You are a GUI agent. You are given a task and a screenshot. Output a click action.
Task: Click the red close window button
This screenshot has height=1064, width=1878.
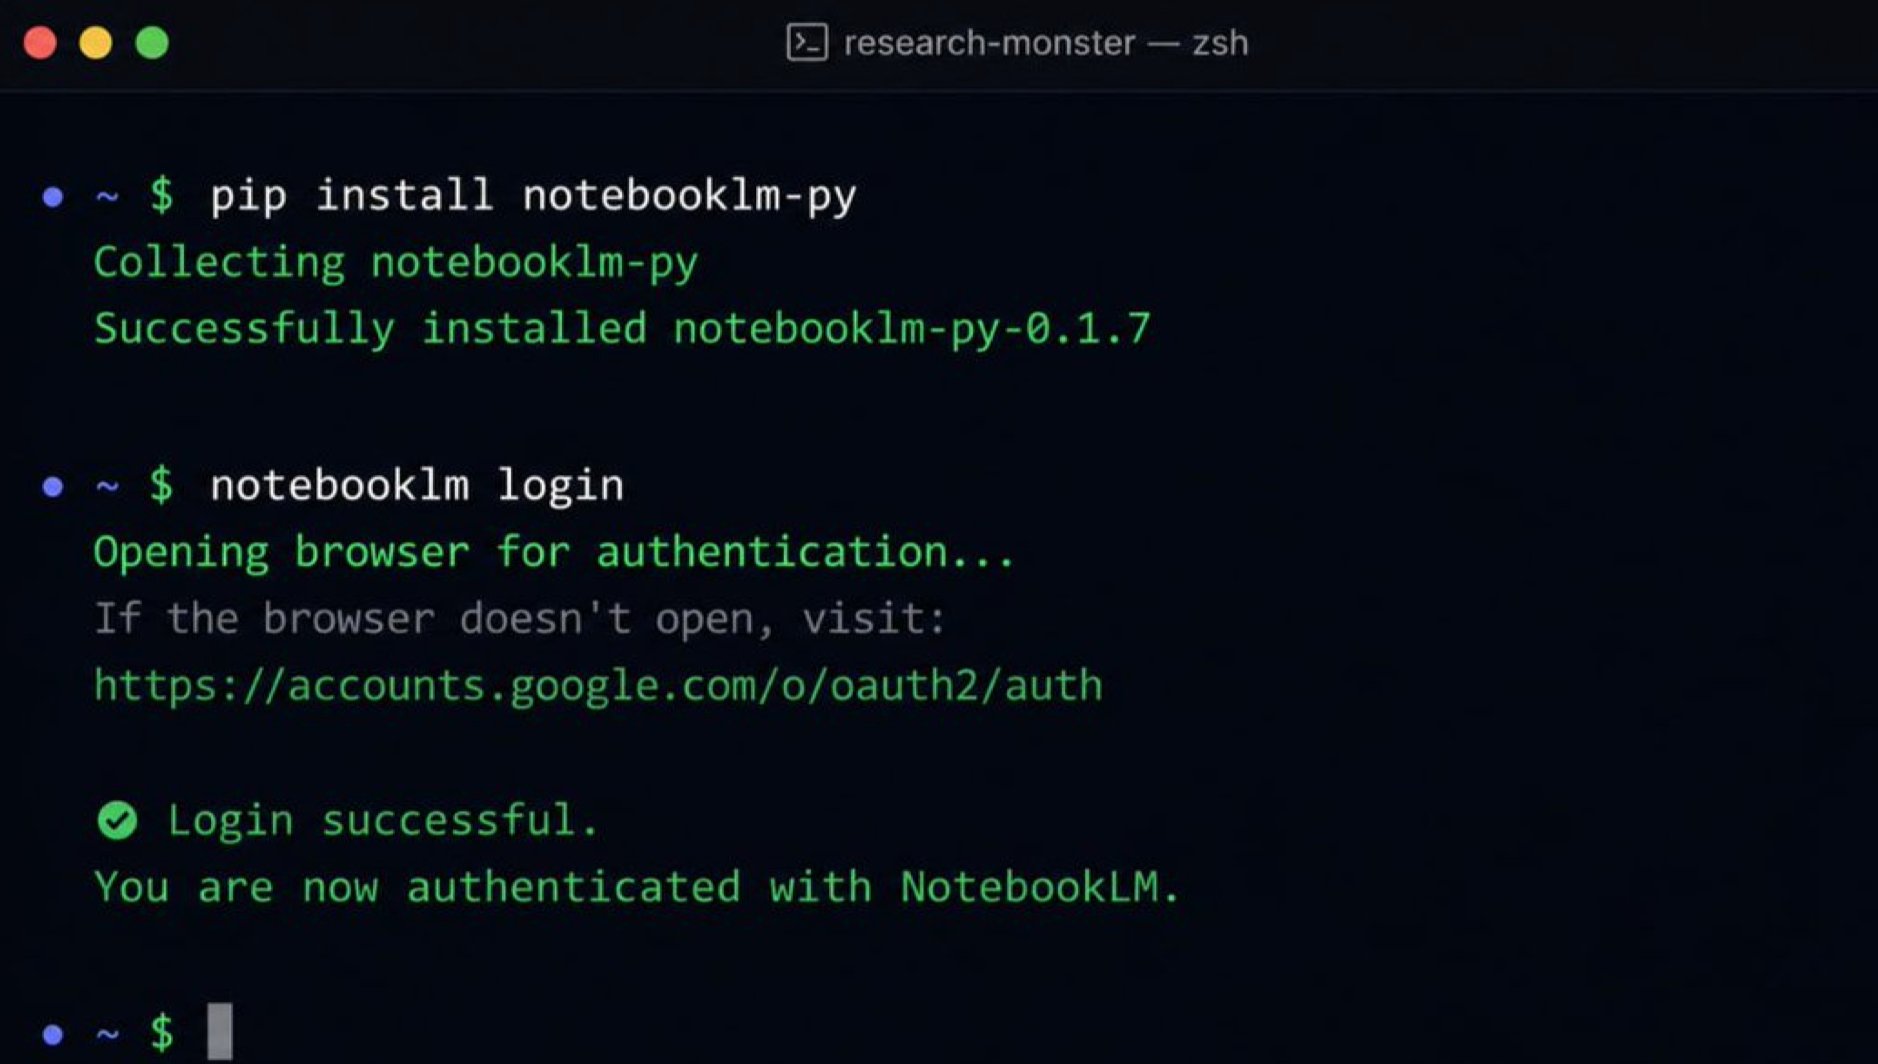40,43
